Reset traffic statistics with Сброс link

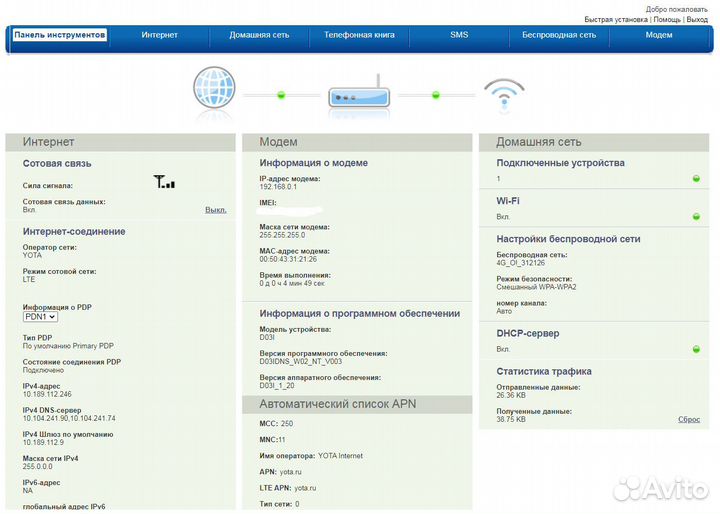tap(689, 419)
